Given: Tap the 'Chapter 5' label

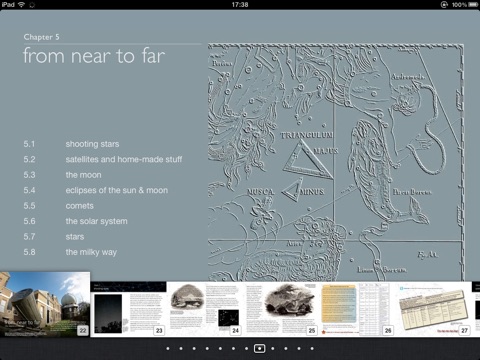Looking at the screenshot, I should coord(41,37).
